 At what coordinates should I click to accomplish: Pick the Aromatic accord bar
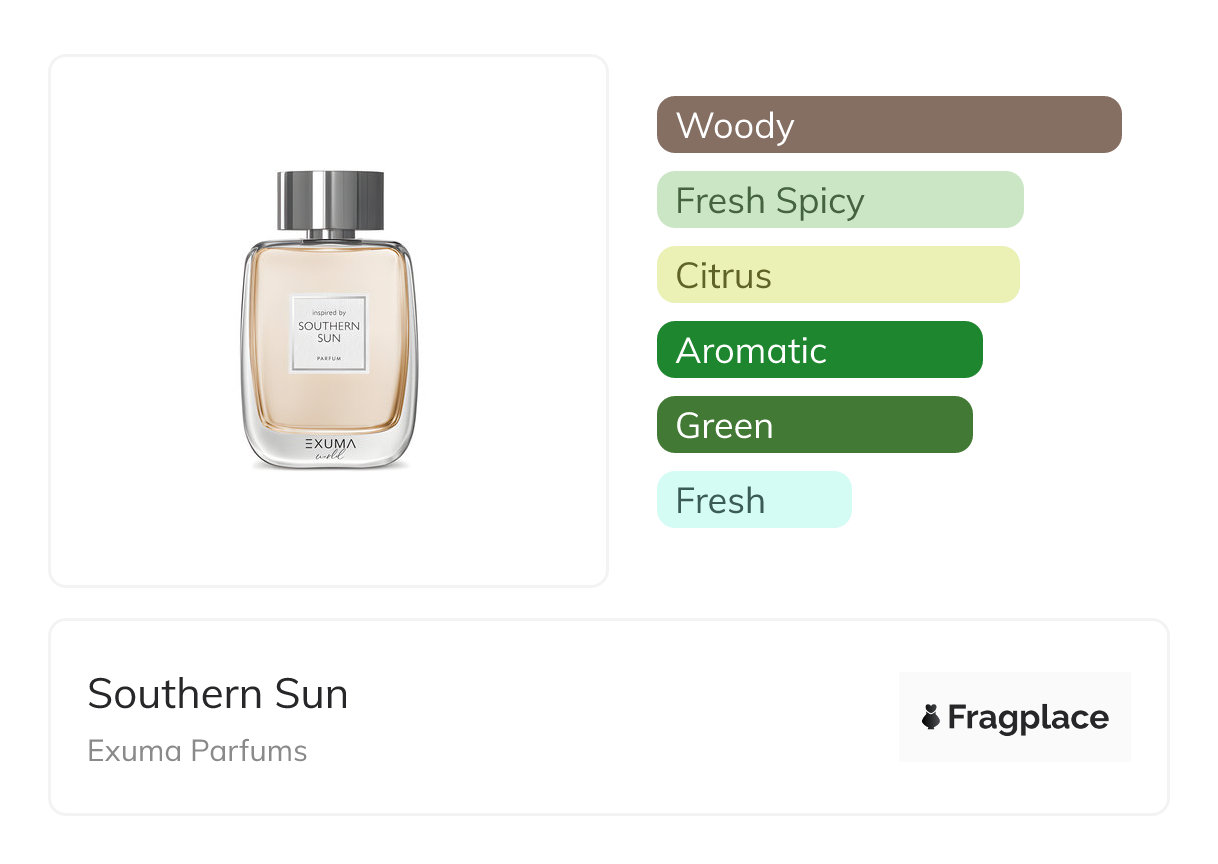[819, 350]
